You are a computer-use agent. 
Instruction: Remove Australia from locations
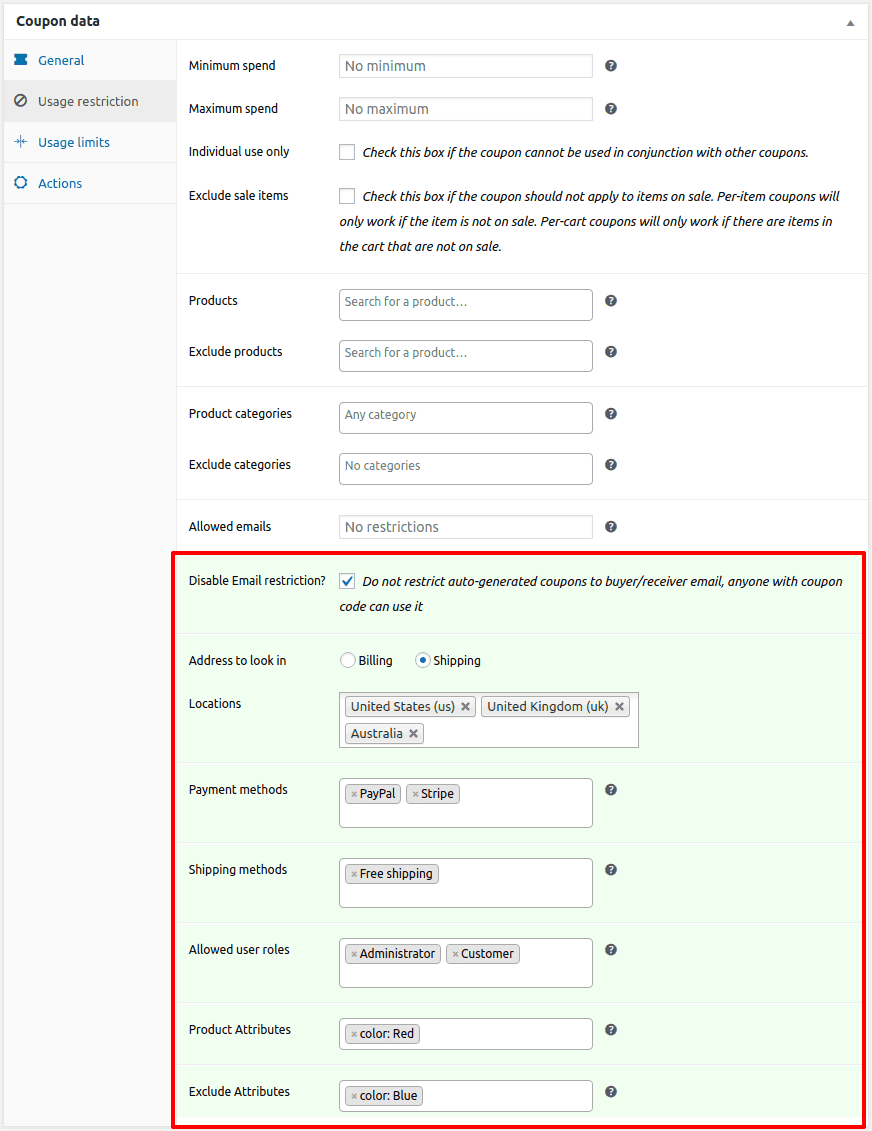pyautogui.click(x=413, y=734)
